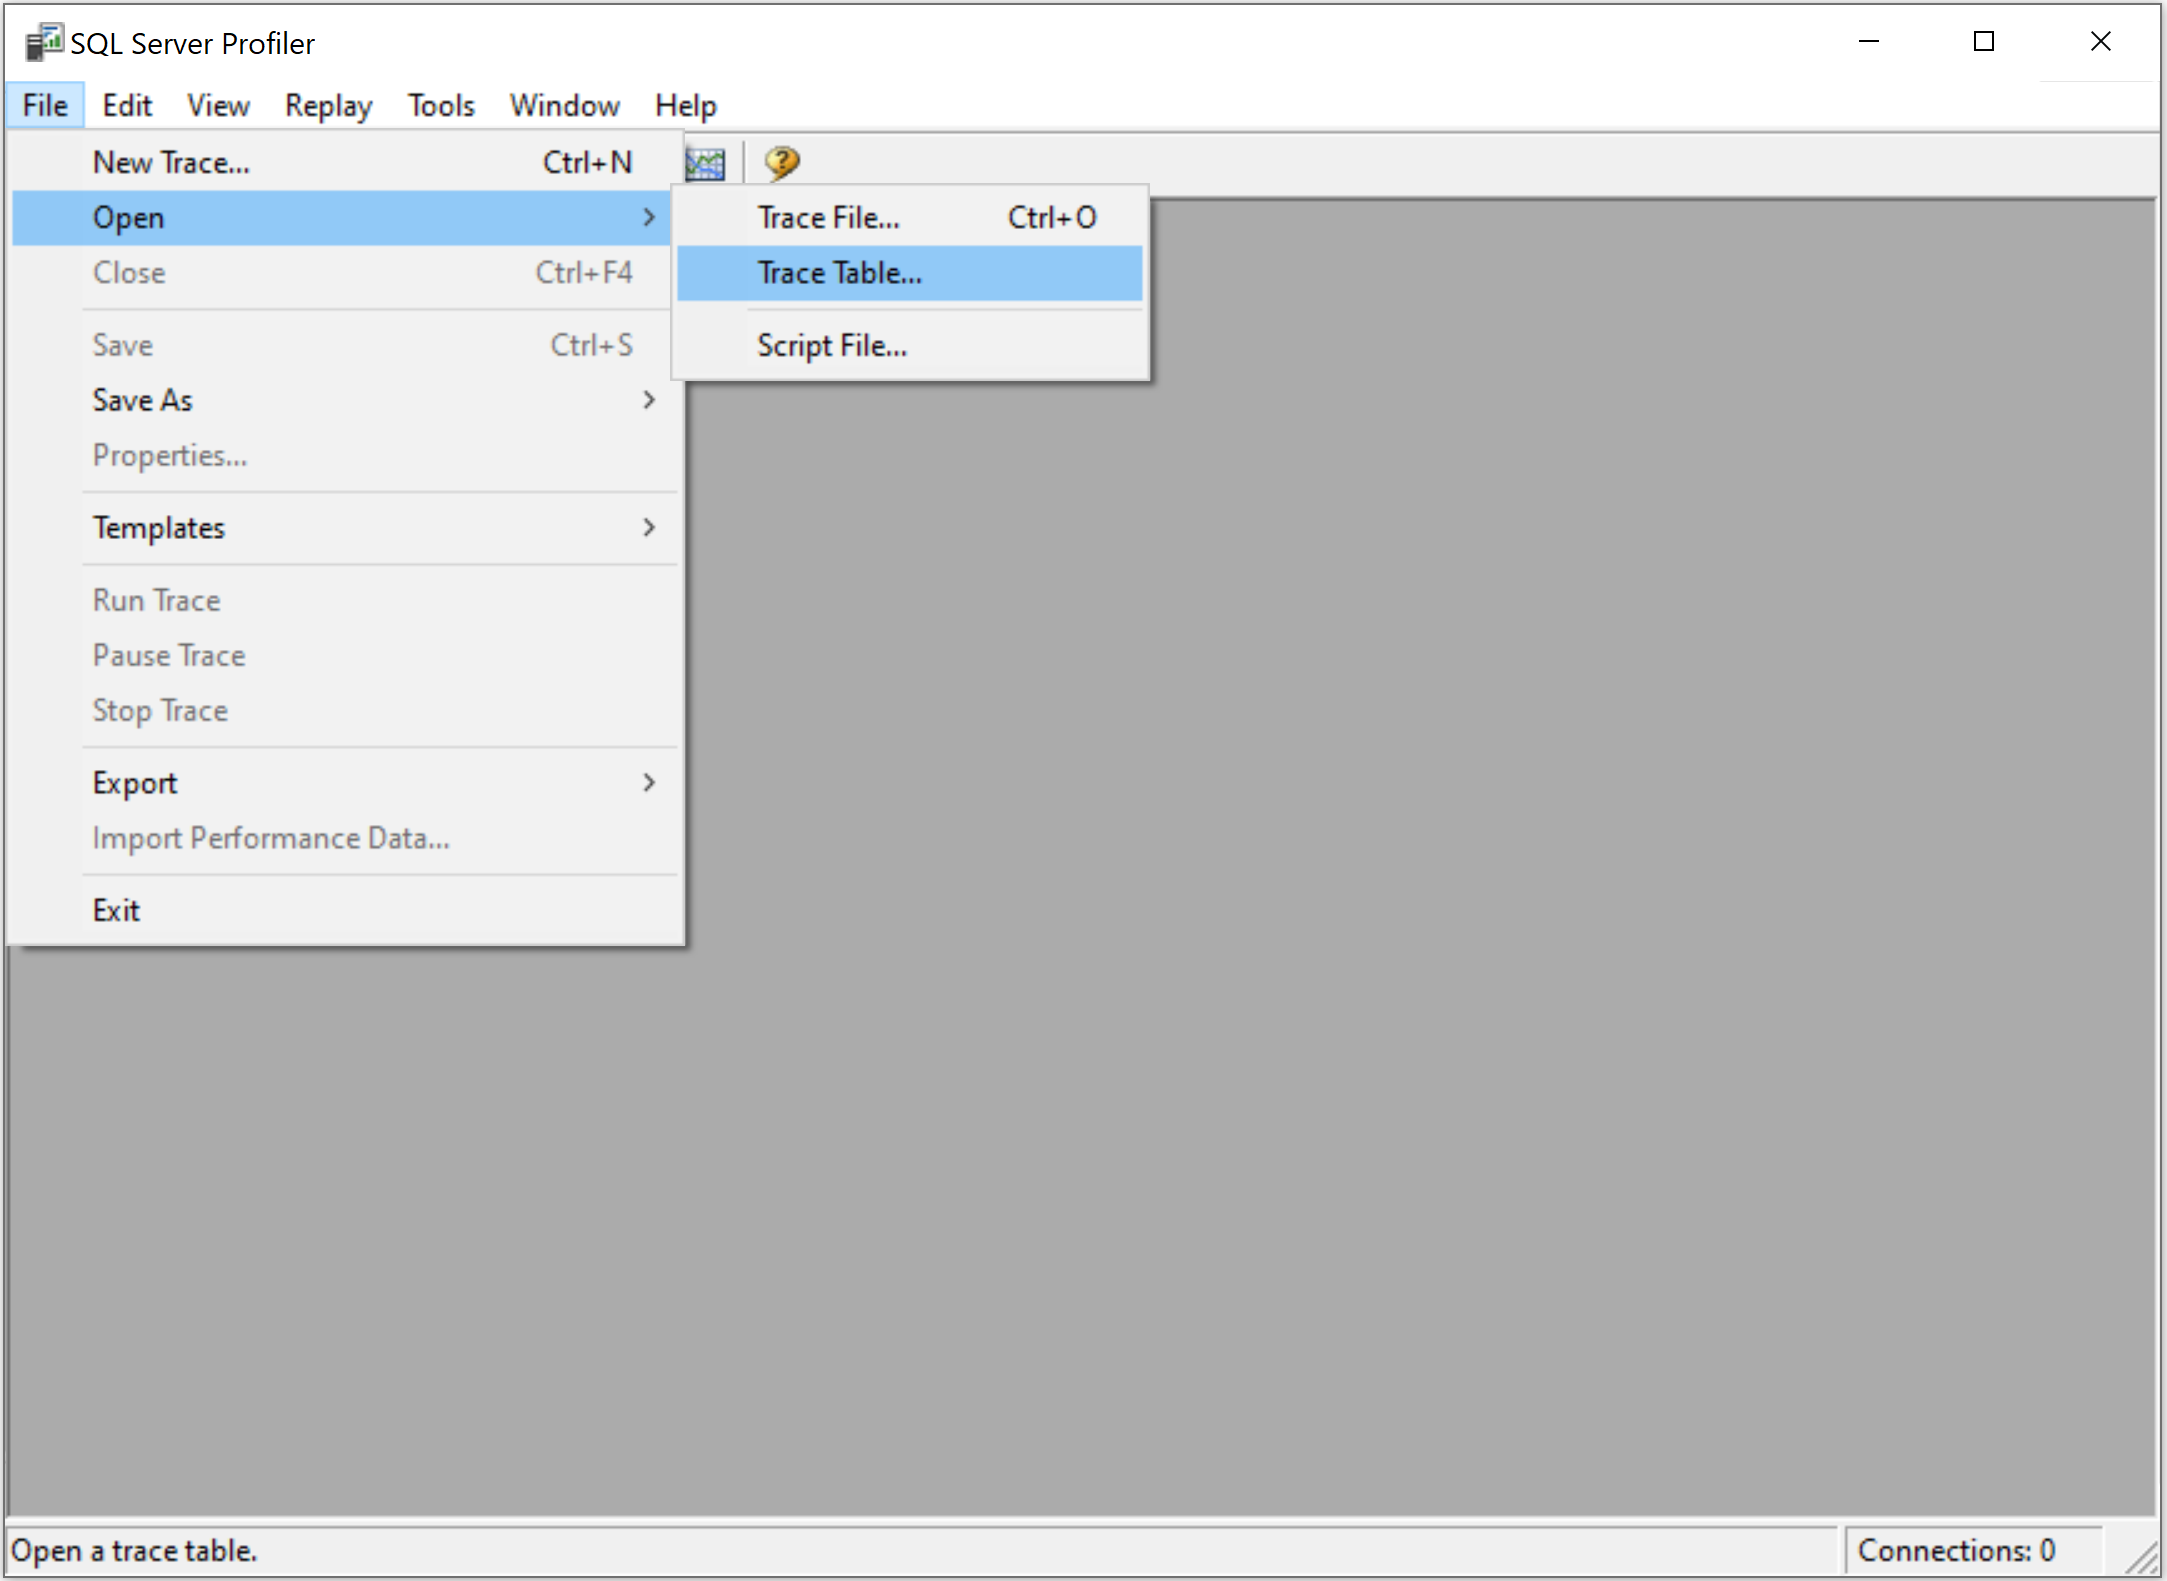Viewport: 2167px width, 1581px height.
Task: Maximize the Profiler window
Action: pyautogui.click(x=1984, y=42)
